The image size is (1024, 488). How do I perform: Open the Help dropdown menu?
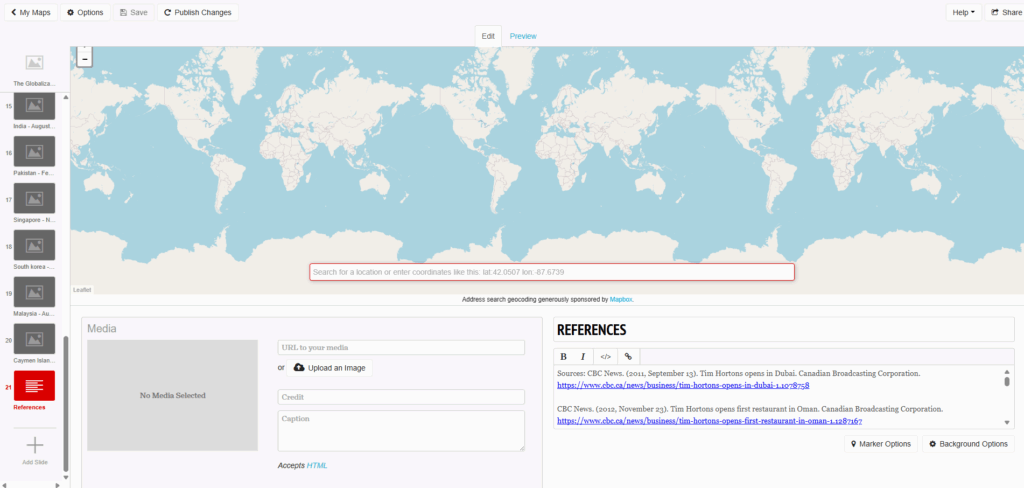963,12
